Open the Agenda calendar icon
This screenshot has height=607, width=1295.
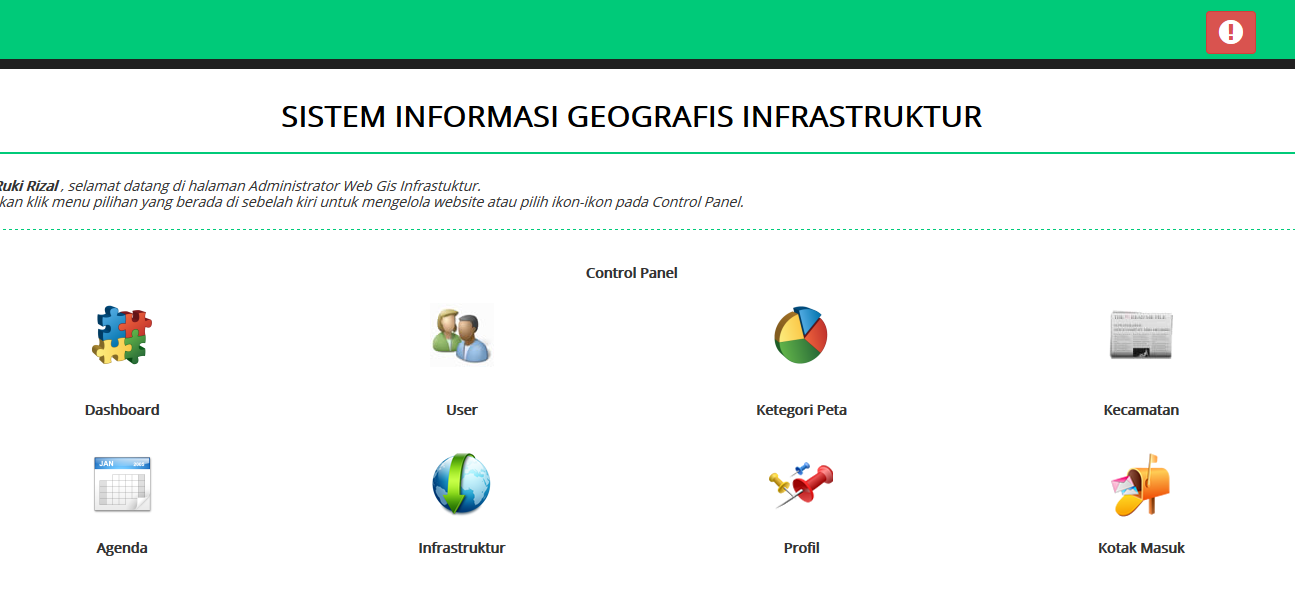122,483
